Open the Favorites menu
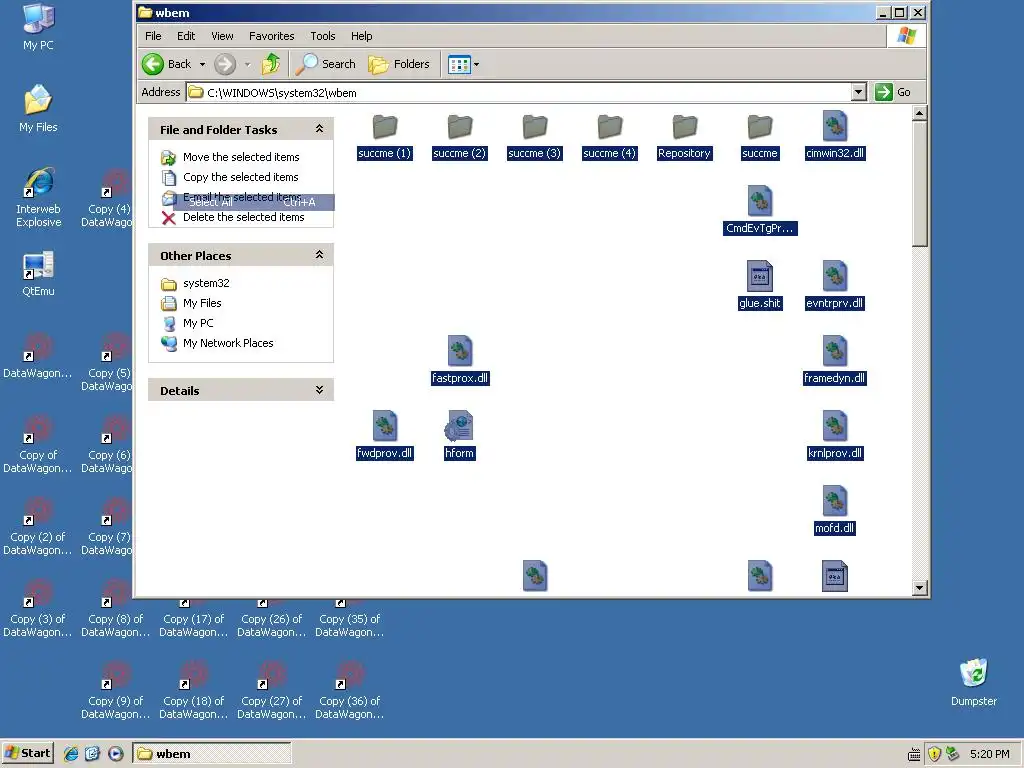The image size is (1024, 768). click(x=272, y=36)
